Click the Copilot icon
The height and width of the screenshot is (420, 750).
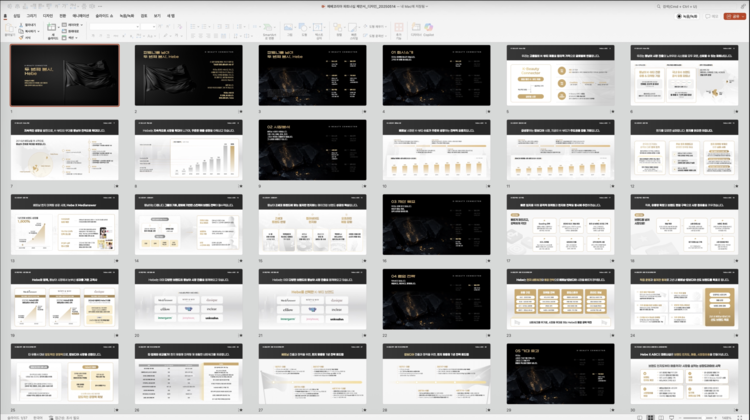(429, 27)
